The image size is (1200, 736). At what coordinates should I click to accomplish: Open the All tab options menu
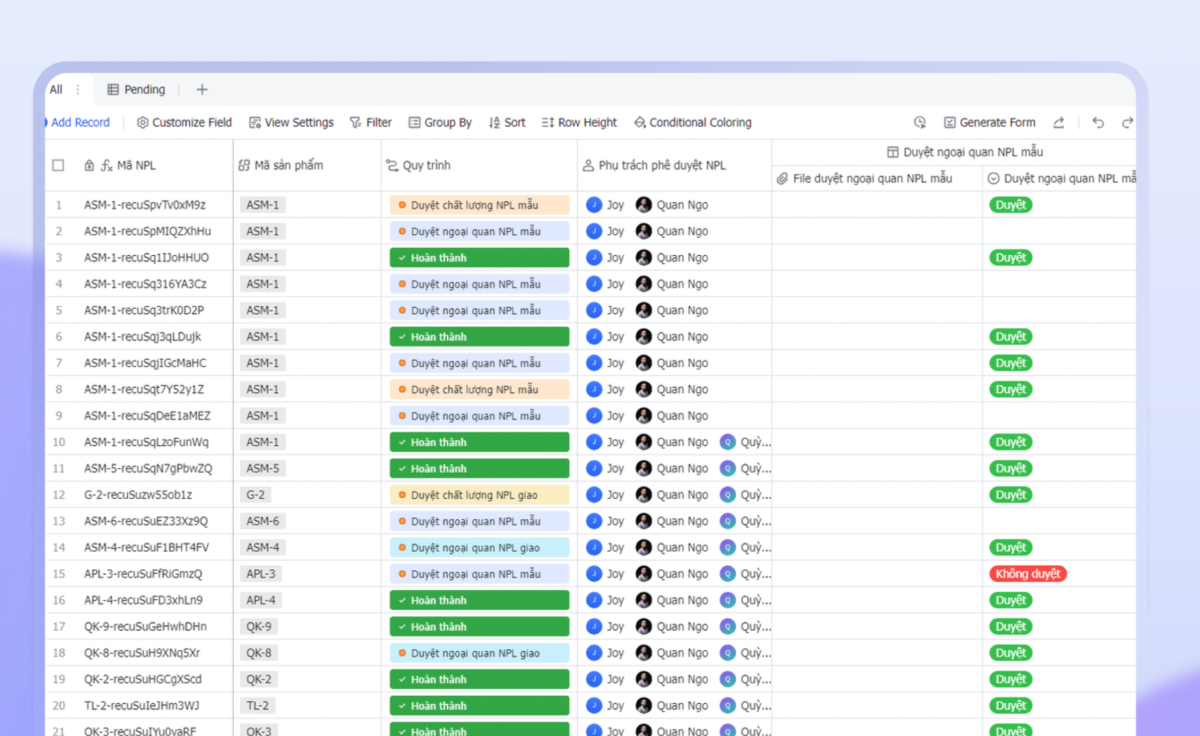coord(78,90)
